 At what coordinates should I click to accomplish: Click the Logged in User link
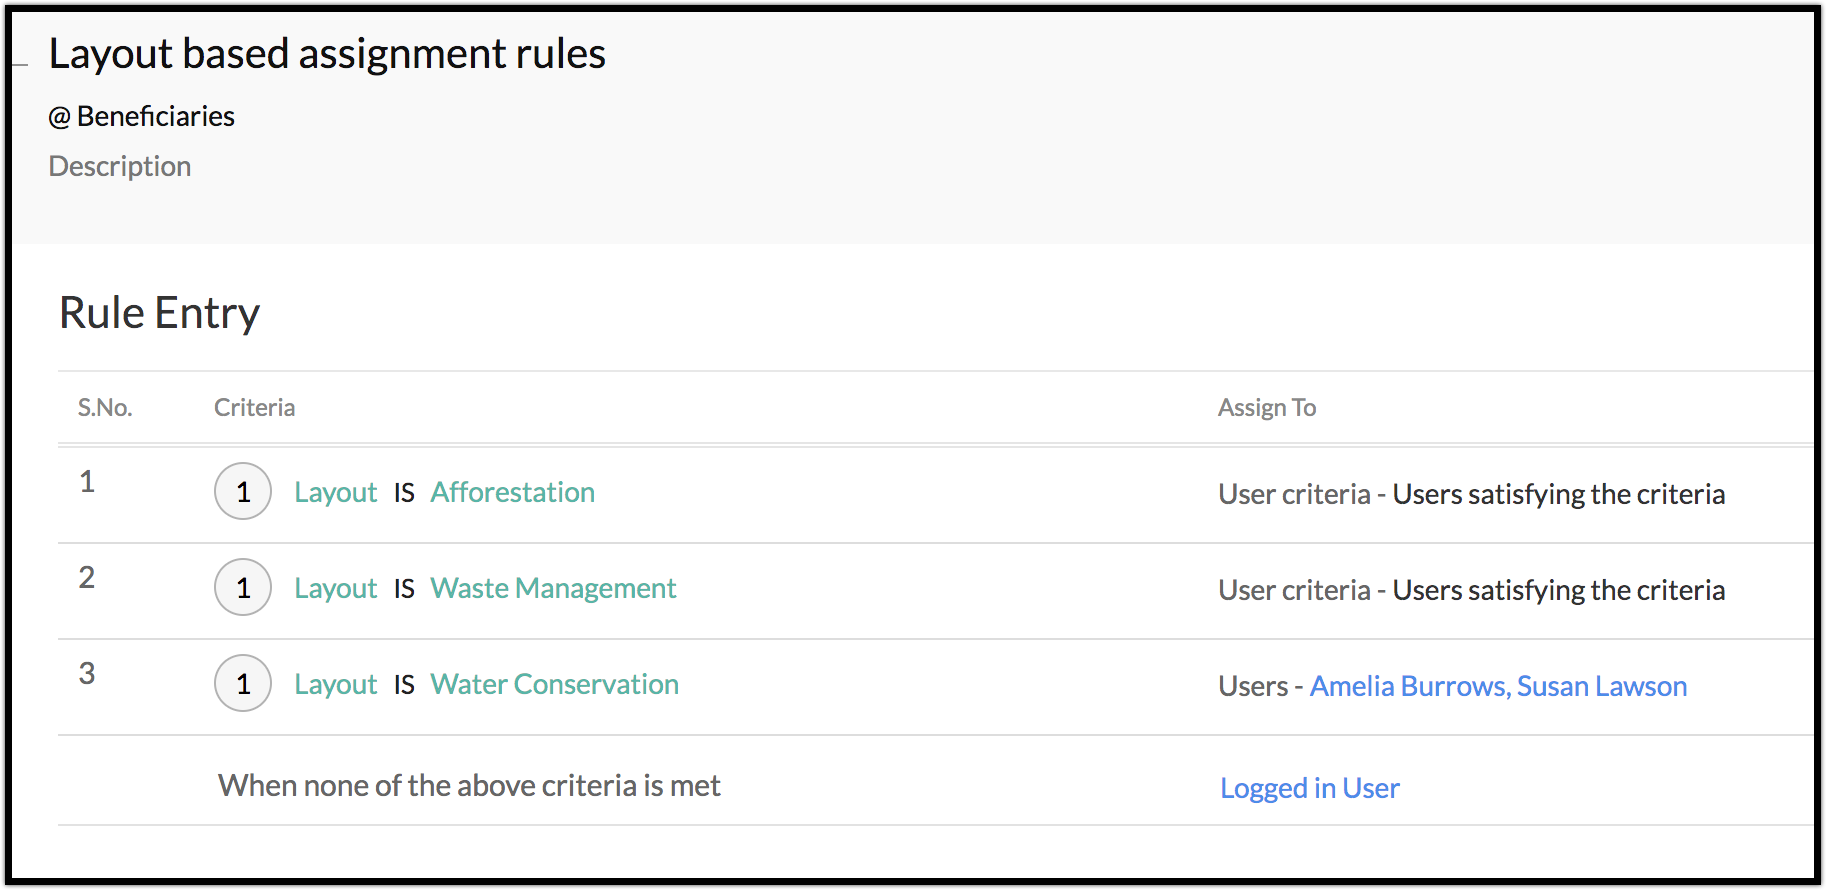click(1309, 788)
